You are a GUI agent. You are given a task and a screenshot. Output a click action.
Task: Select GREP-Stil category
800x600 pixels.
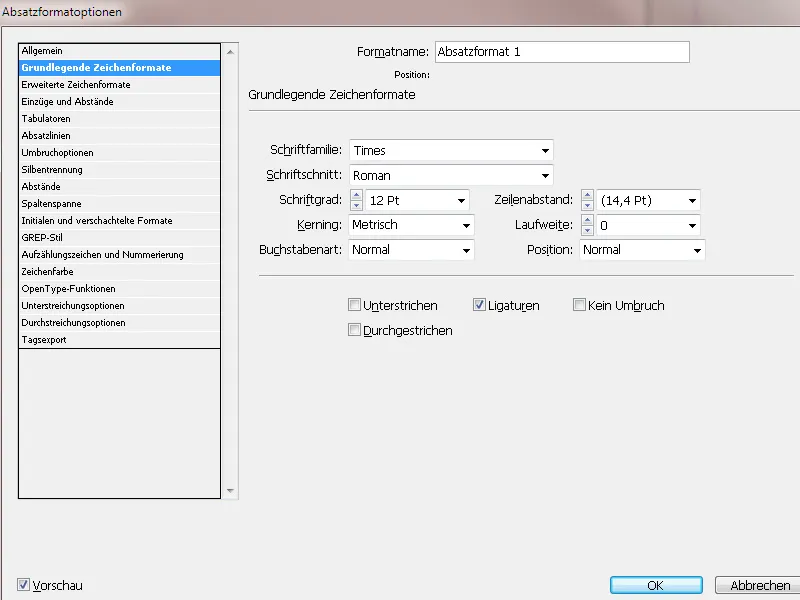click(119, 238)
